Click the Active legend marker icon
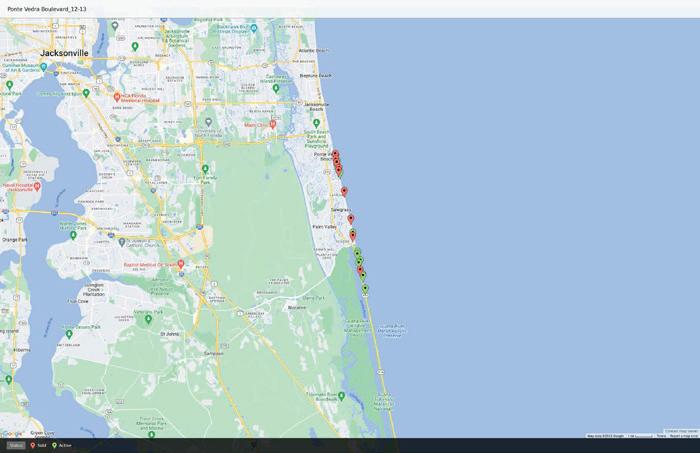This screenshot has width=700, height=453. (x=54, y=445)
